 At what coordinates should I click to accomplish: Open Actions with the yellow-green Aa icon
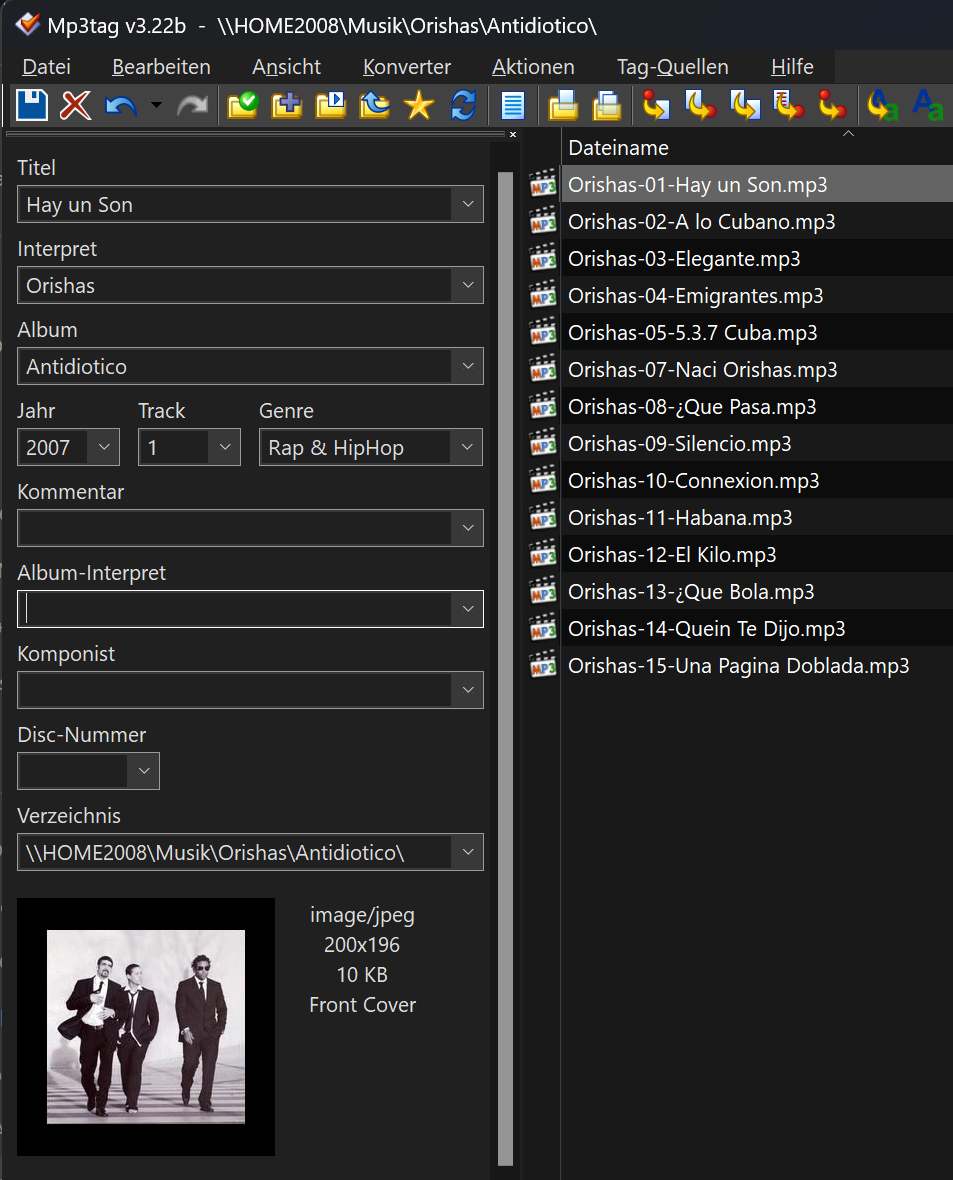click(883, 105)
